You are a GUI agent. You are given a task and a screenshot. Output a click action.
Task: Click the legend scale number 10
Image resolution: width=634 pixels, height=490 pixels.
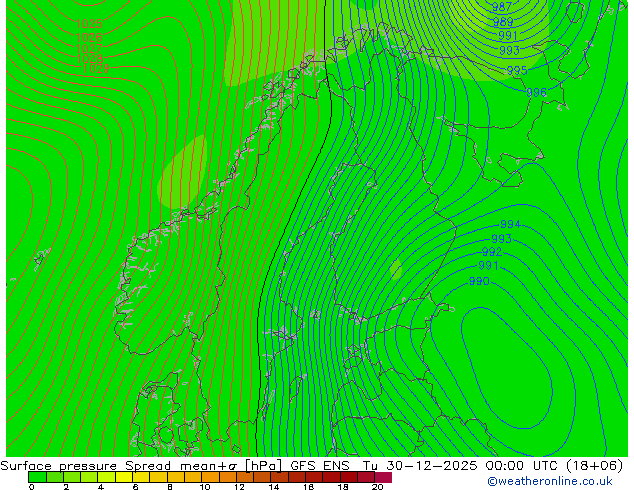tap(205, 487)
